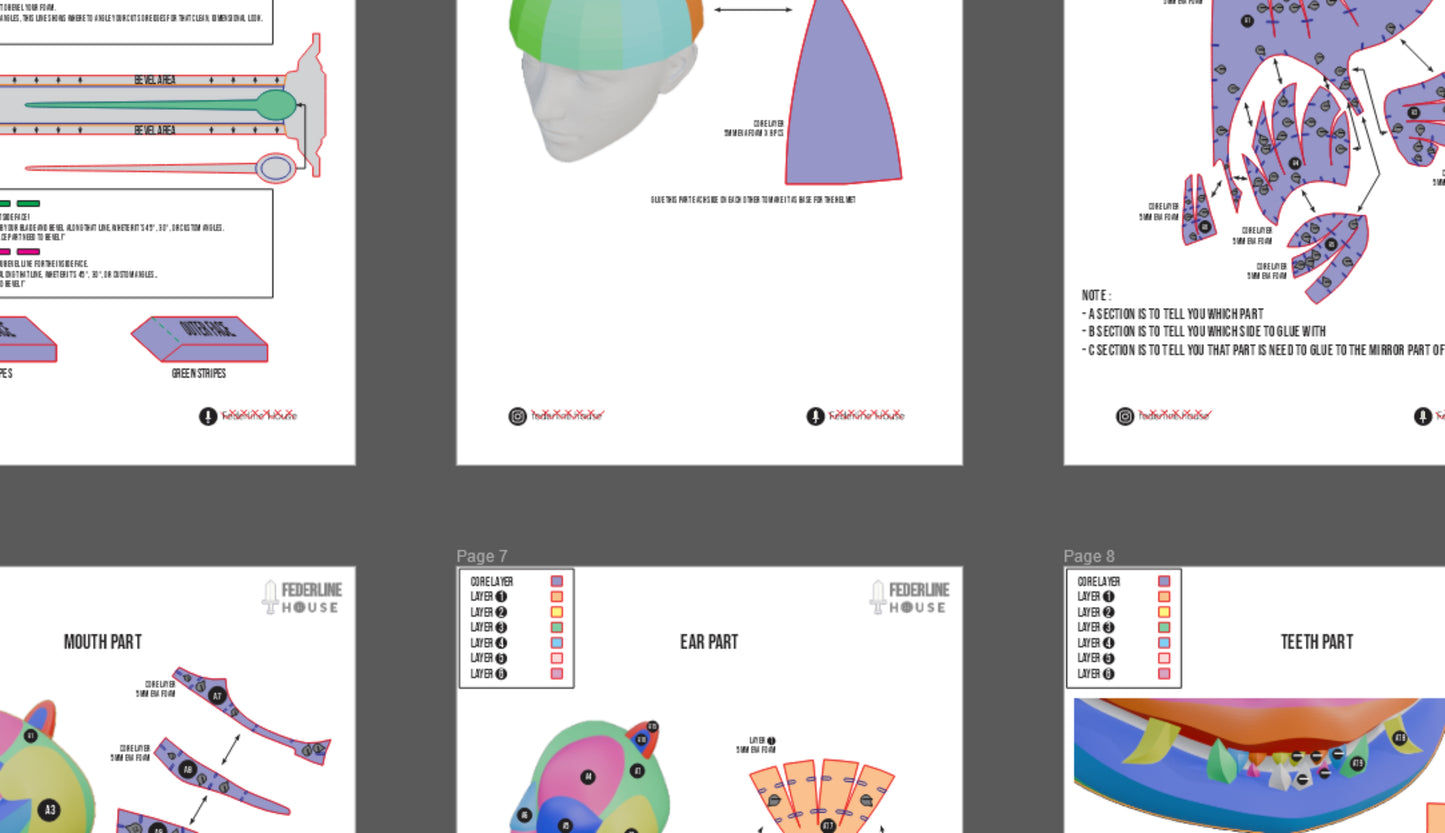Click the GREEN STRIPES caption
The width and height of the screenshot is (1445, 833).
coord(198,374)
